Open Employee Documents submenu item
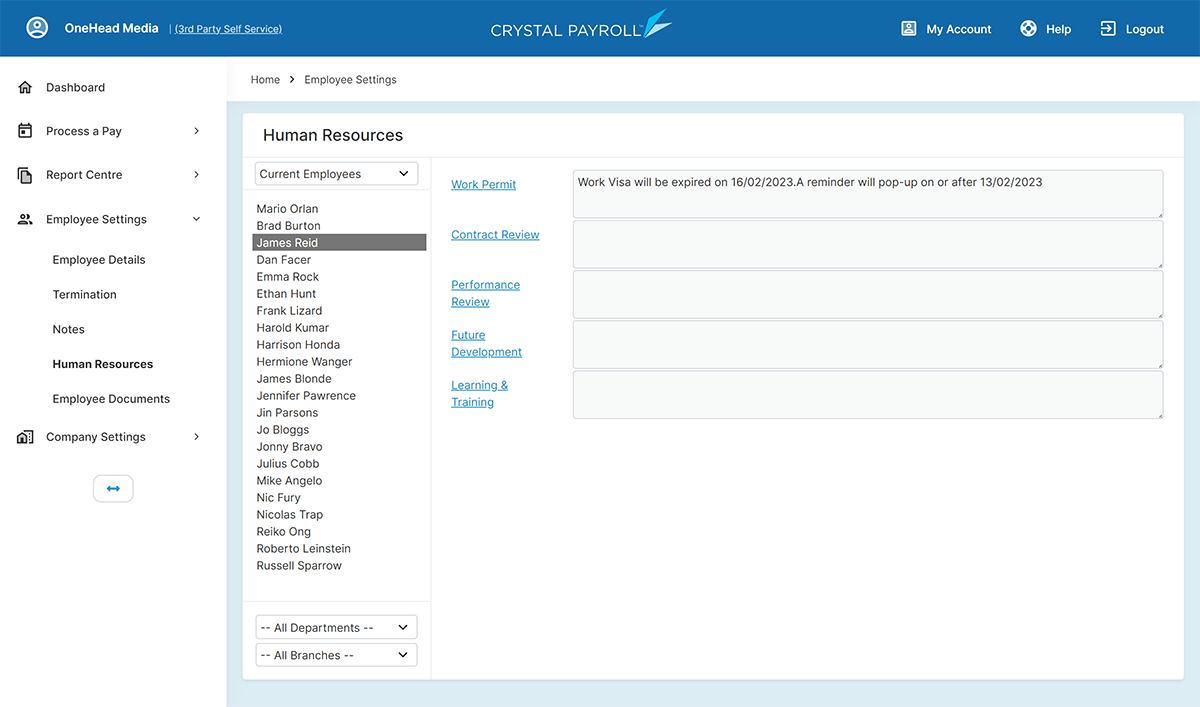Screen dimensions: 1200x707 click(111, 399)
